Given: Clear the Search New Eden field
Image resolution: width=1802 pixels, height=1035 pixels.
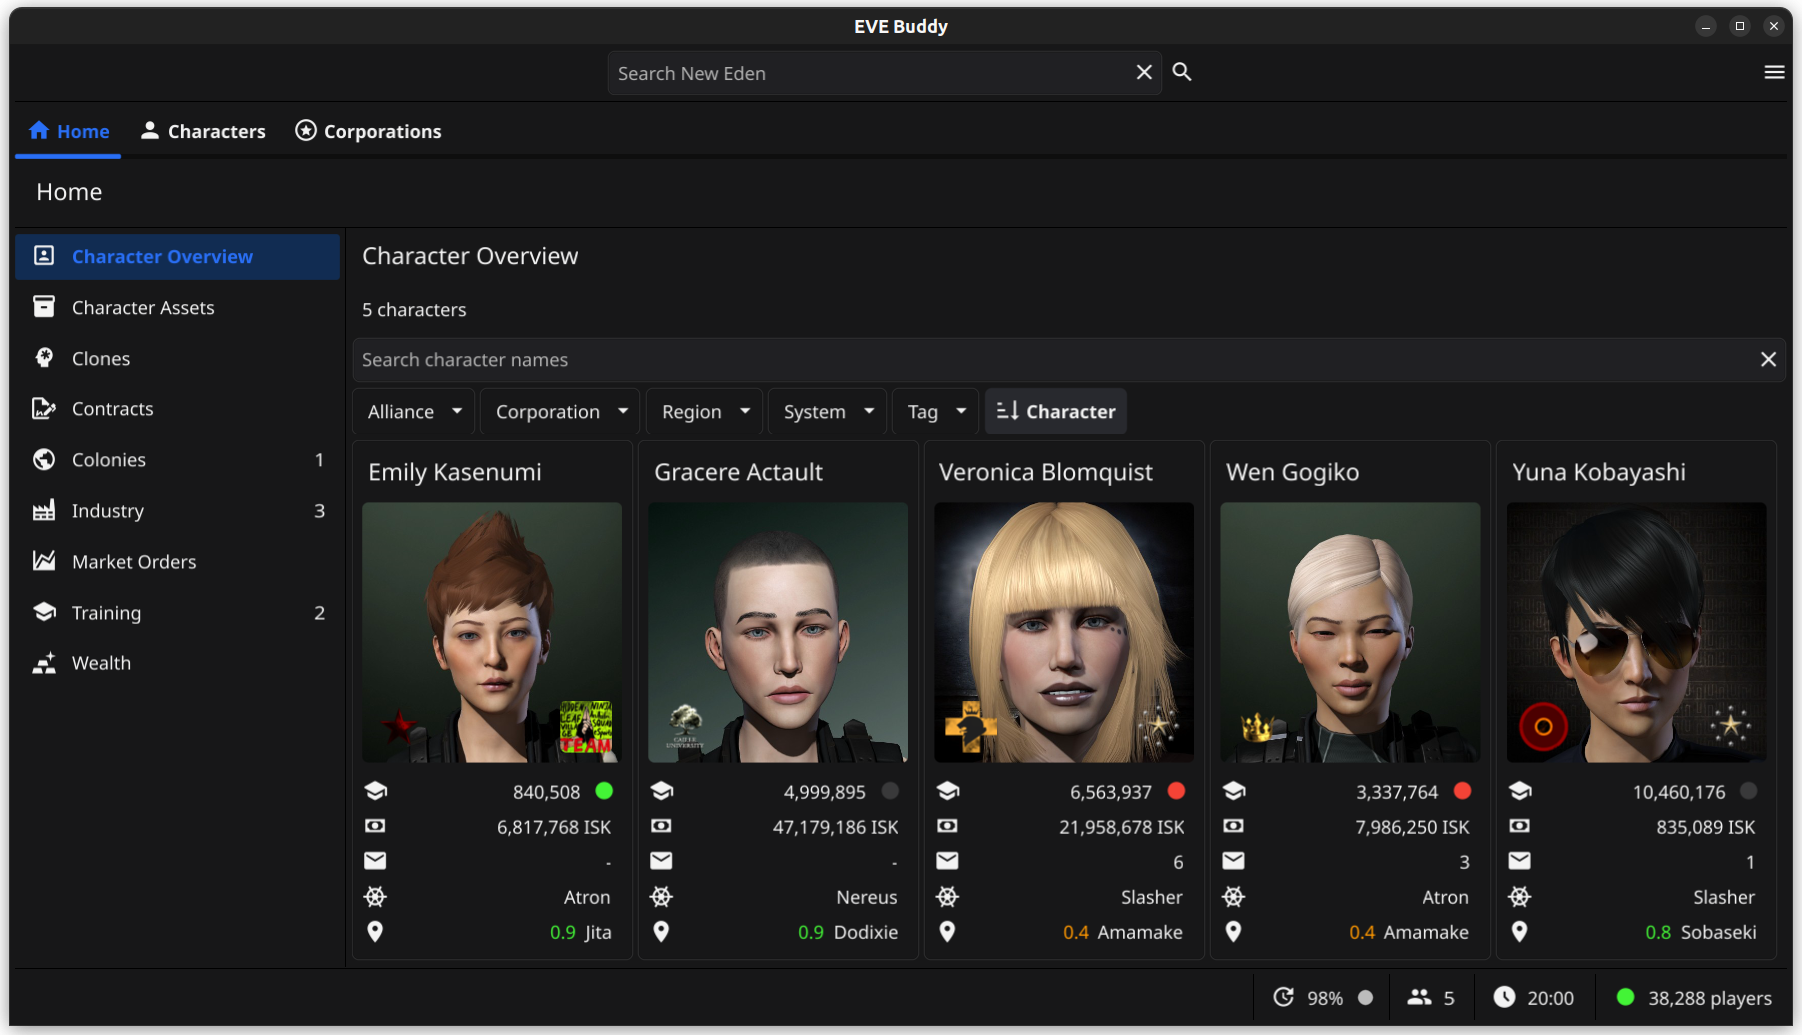Looking at the screenshot, I should pos(1144,72).
